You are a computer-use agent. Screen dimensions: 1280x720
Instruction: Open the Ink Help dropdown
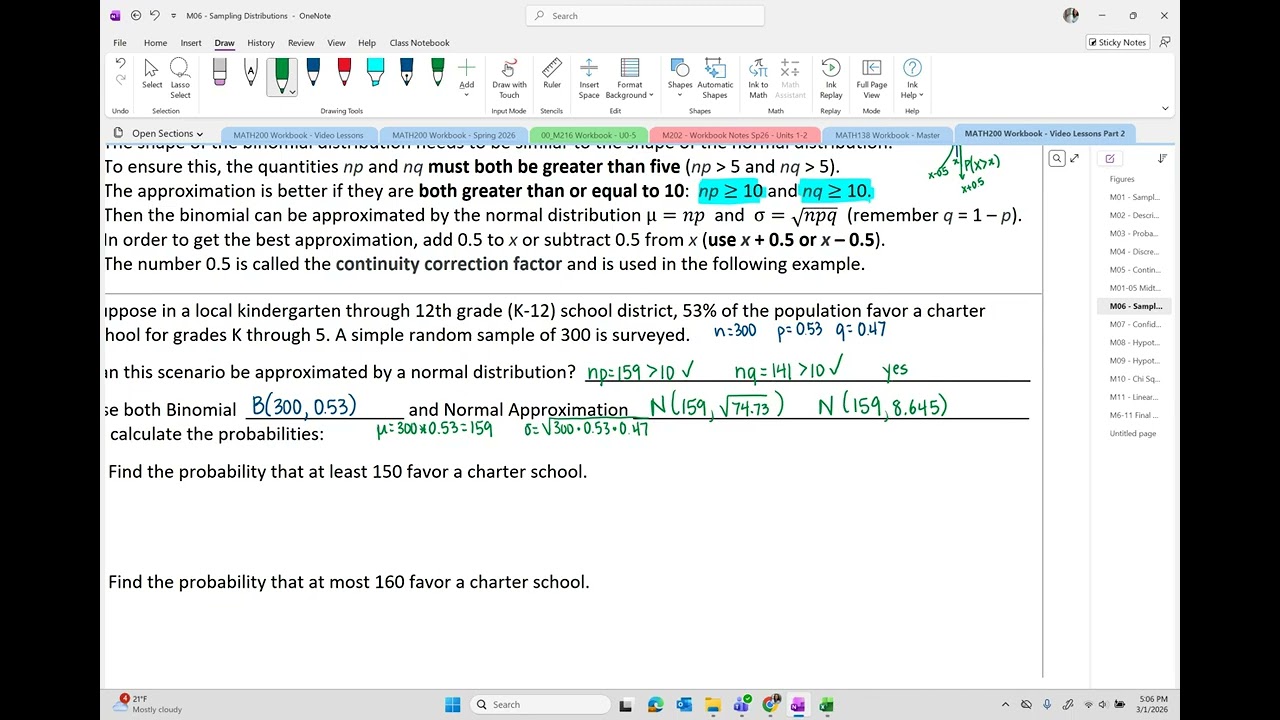click(x=912, y=78)
